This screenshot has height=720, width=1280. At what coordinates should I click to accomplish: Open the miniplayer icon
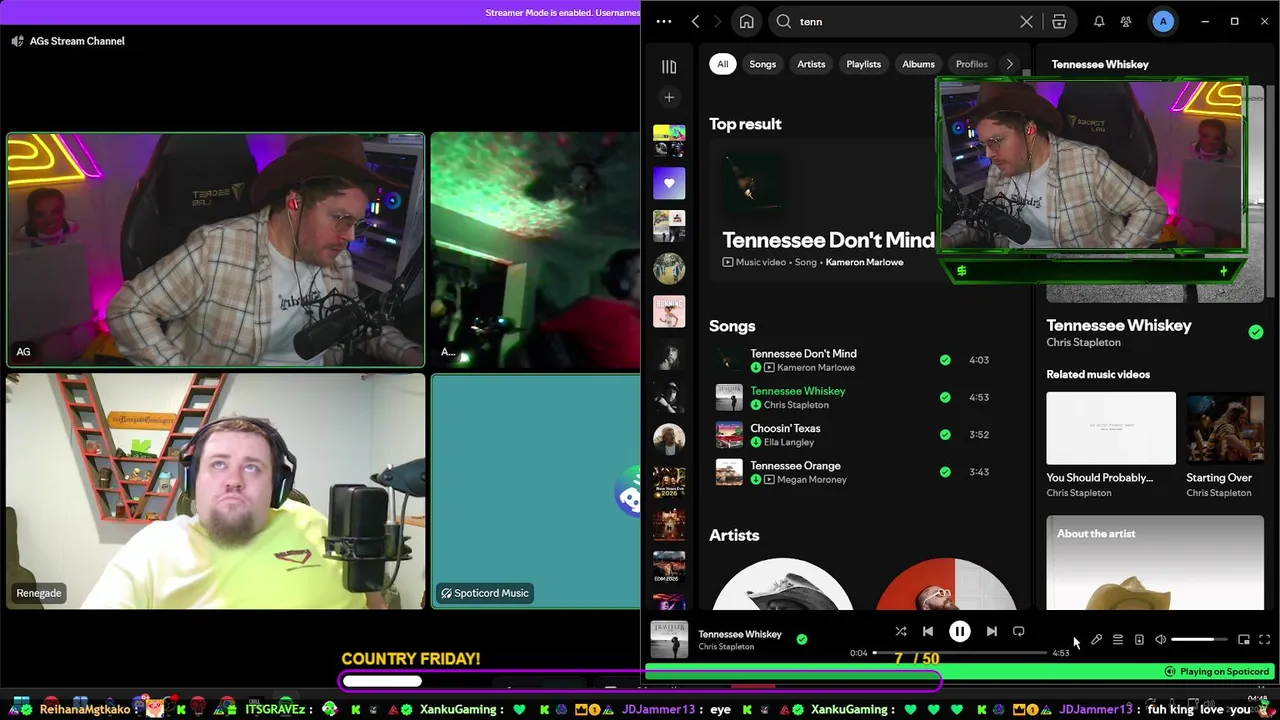(1244, 640)
